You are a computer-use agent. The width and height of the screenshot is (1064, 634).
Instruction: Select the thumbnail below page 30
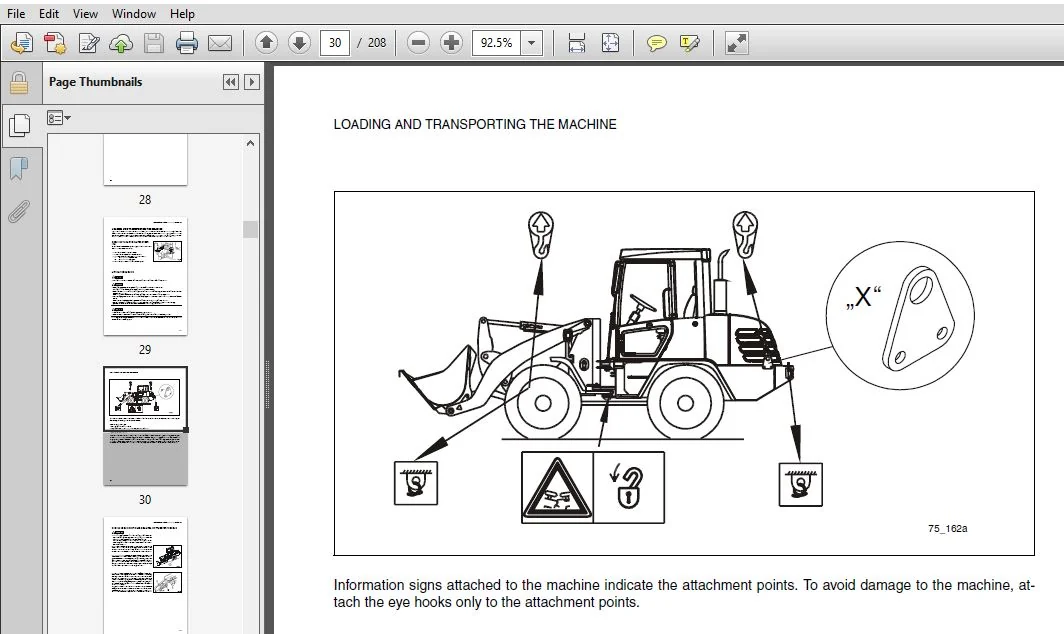coord(145,576)
